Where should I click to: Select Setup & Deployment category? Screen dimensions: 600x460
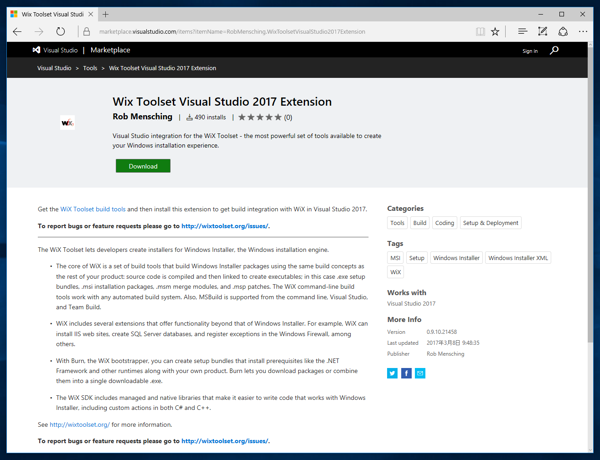click(491, 223)
